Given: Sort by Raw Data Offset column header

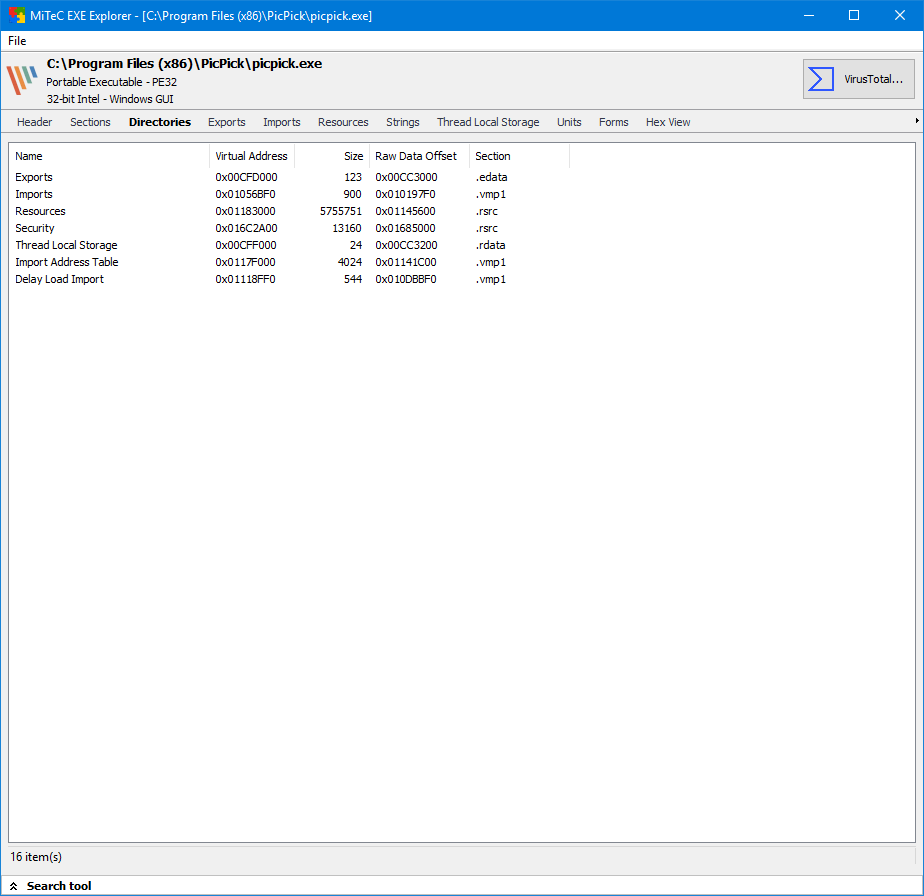Looking at the screenshot, I should tap(419, 156).
